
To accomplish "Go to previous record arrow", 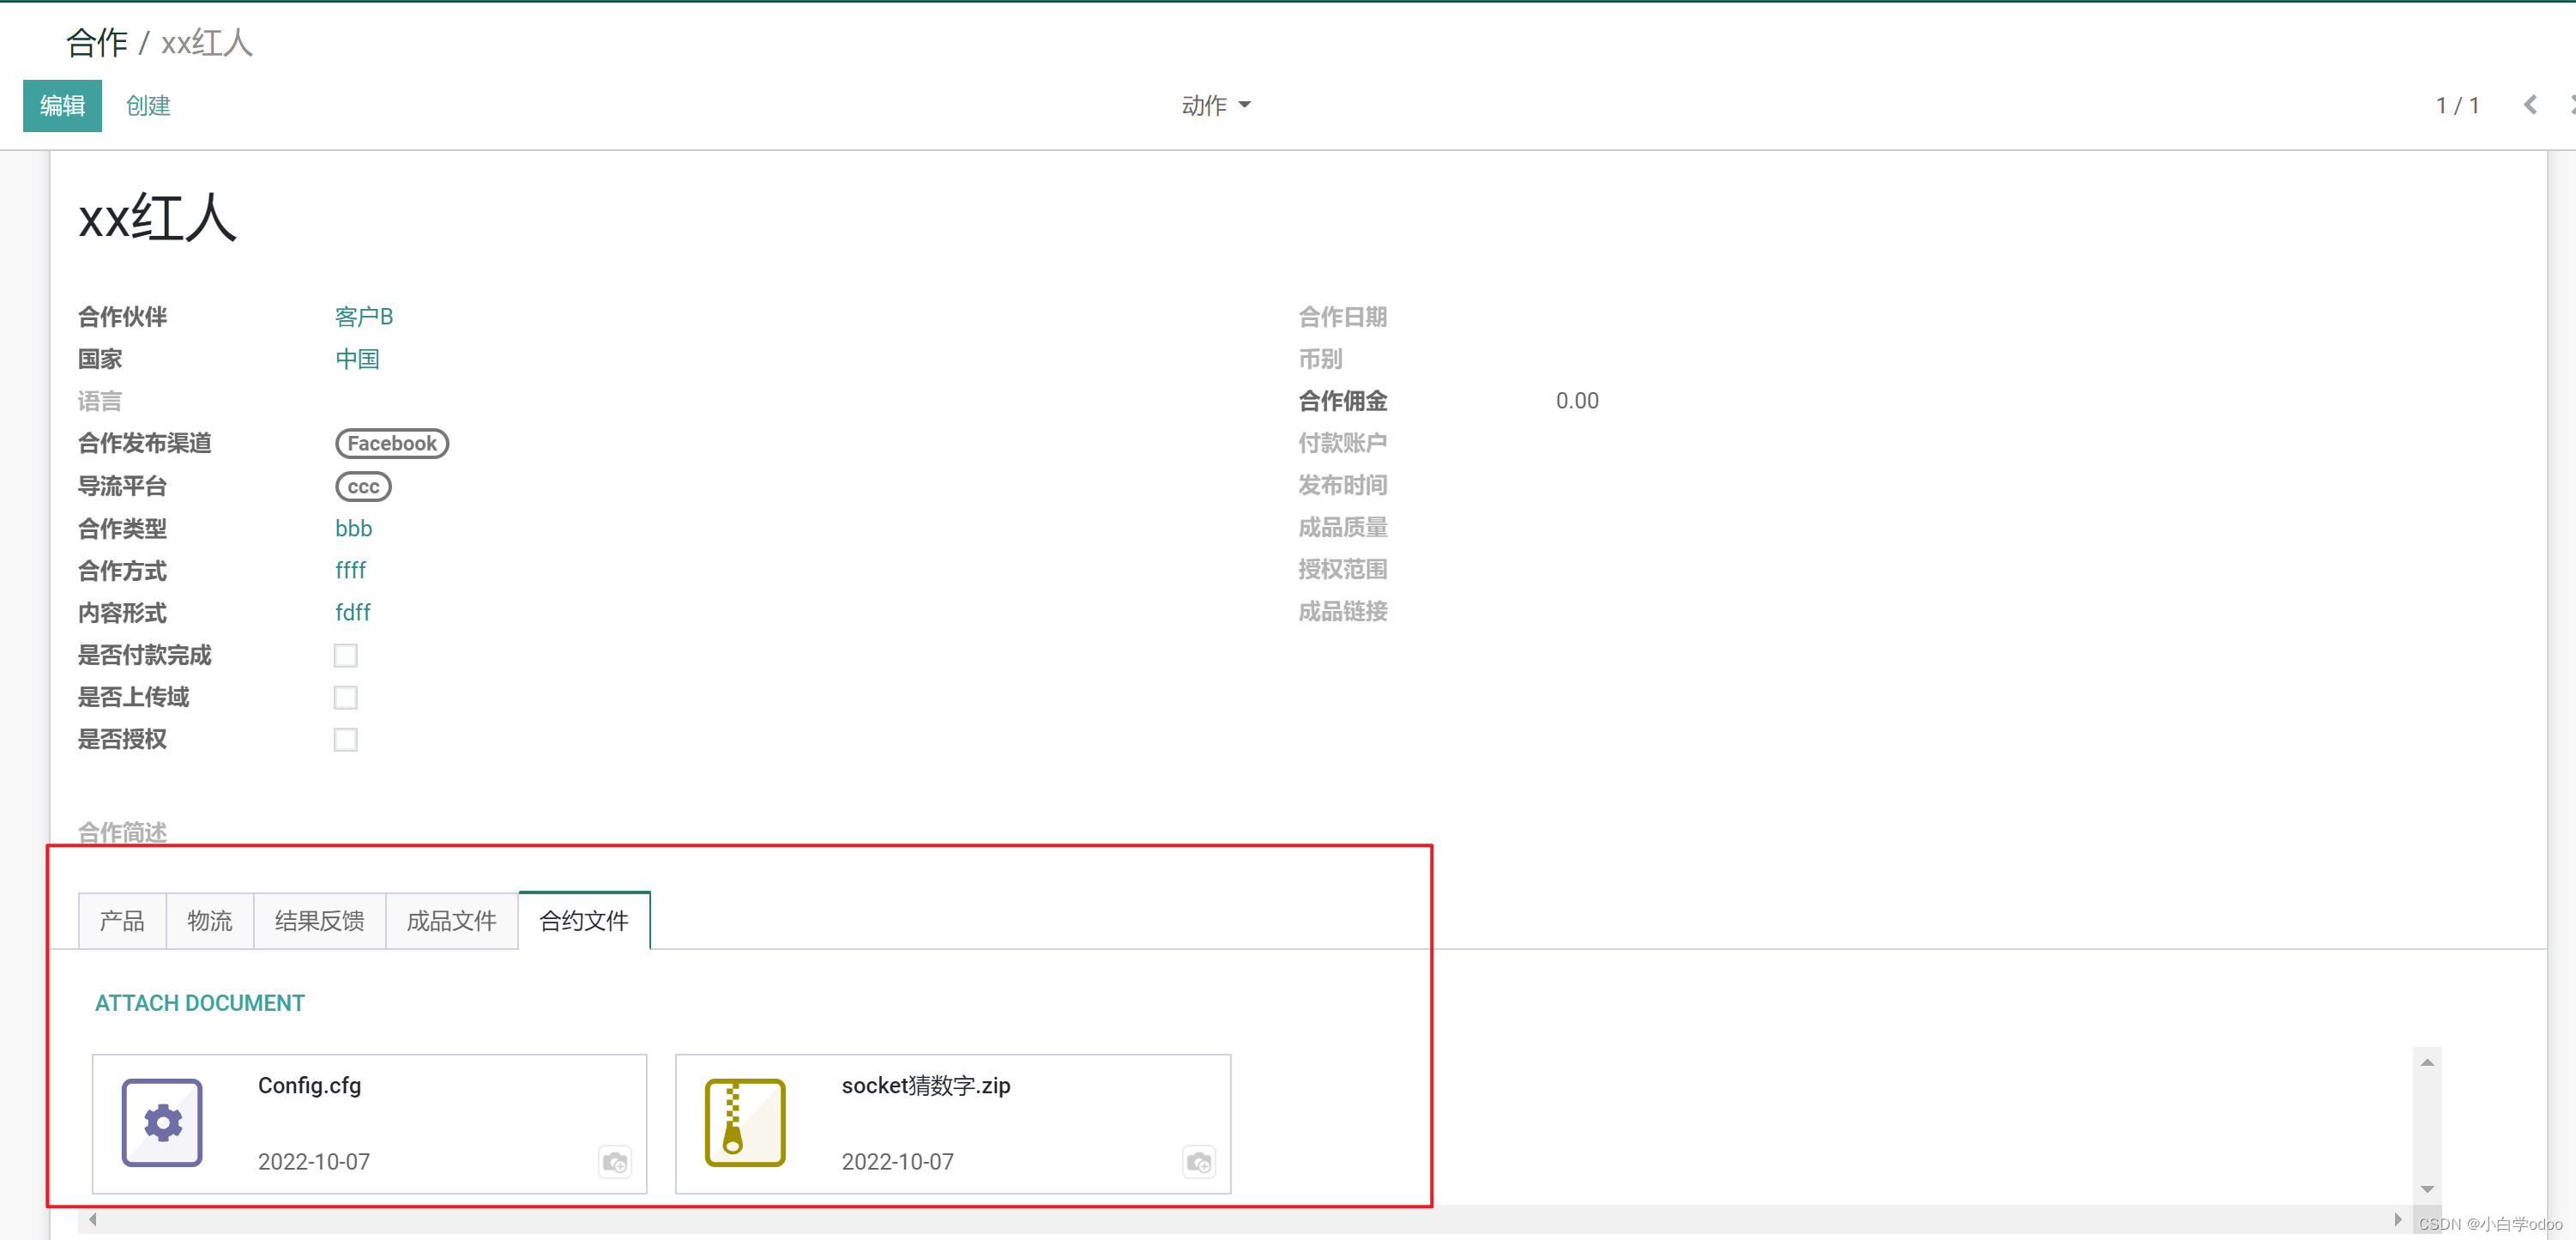I will coord(2530,105).
